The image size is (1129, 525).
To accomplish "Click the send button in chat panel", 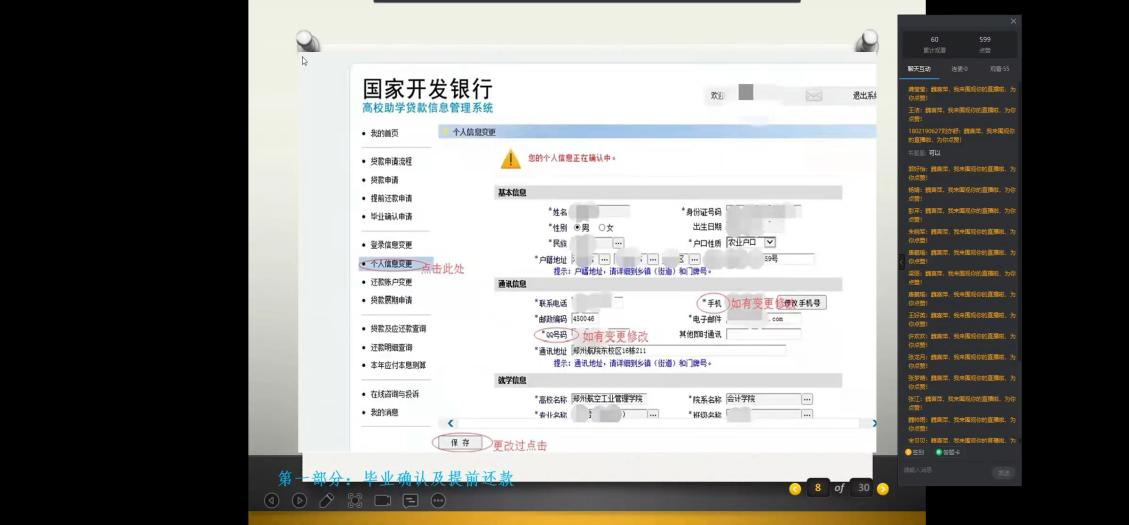I will [1003, 472].
